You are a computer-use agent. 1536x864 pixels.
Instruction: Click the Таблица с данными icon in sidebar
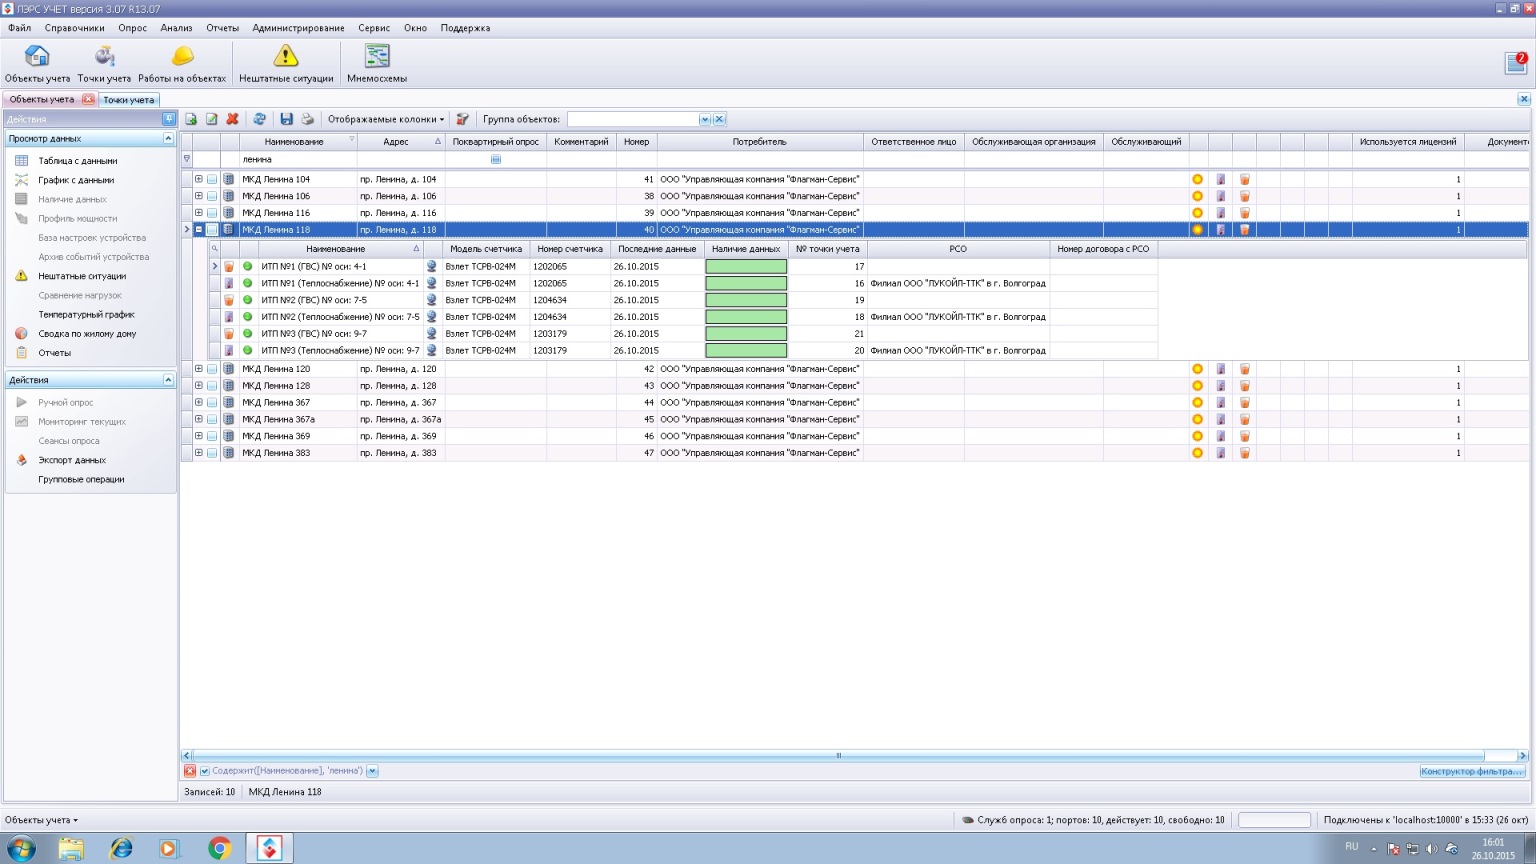[21, 161]
